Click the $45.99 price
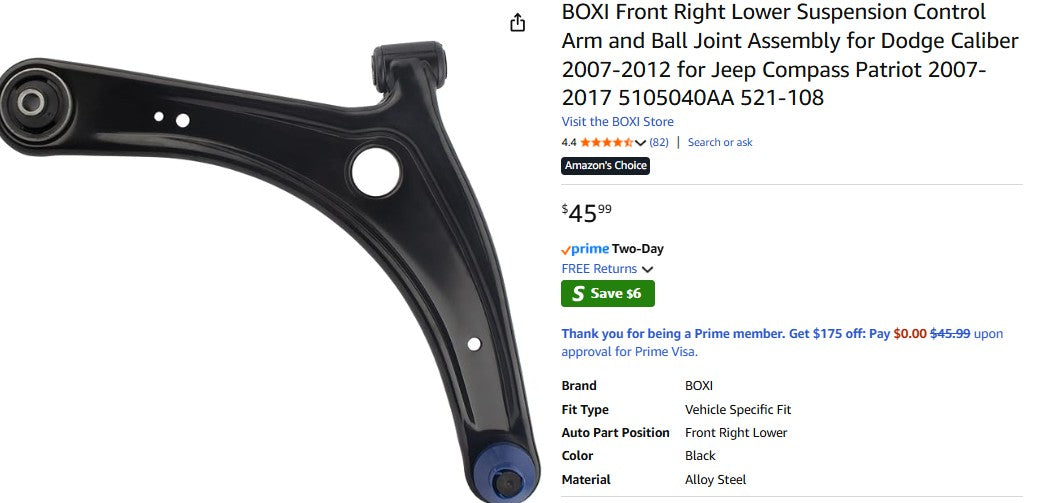Viewport: 1039px width, 503px height. pos(587,213)
